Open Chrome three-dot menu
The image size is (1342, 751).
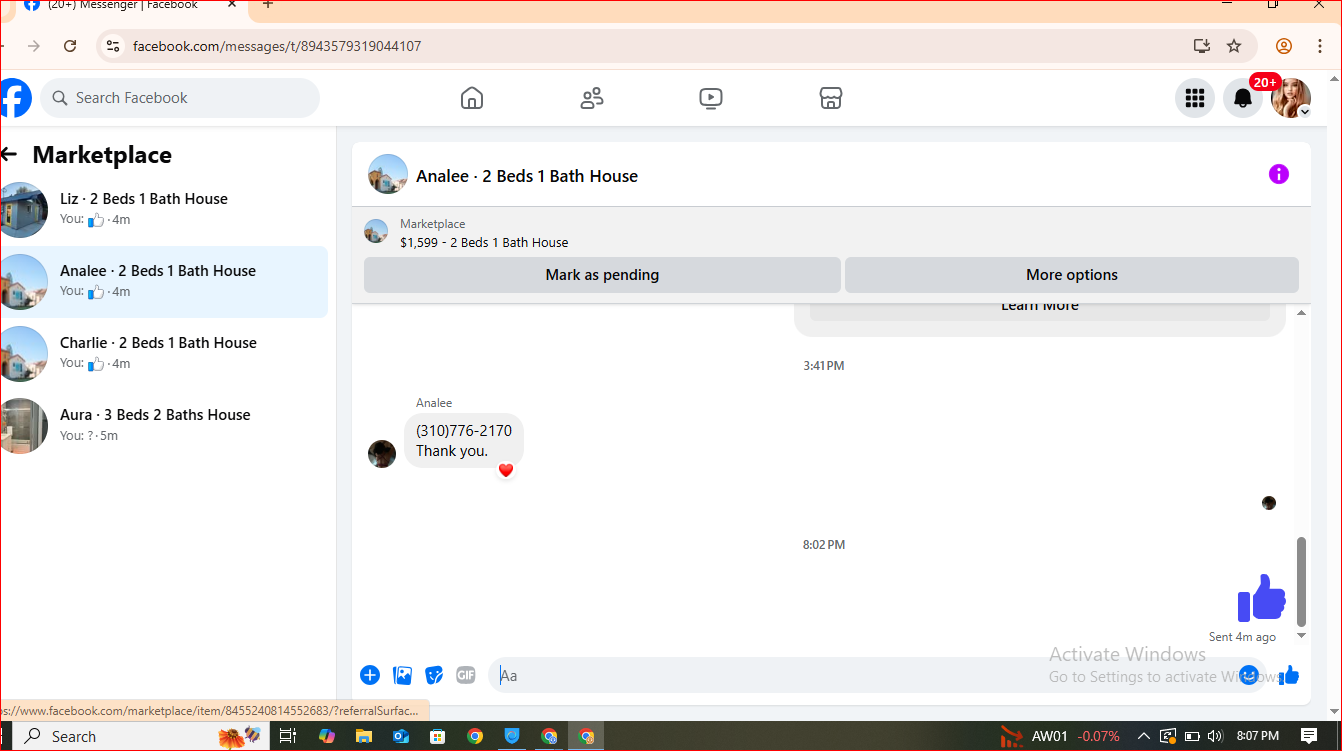pyautogui.click(x=1321, y=46)
